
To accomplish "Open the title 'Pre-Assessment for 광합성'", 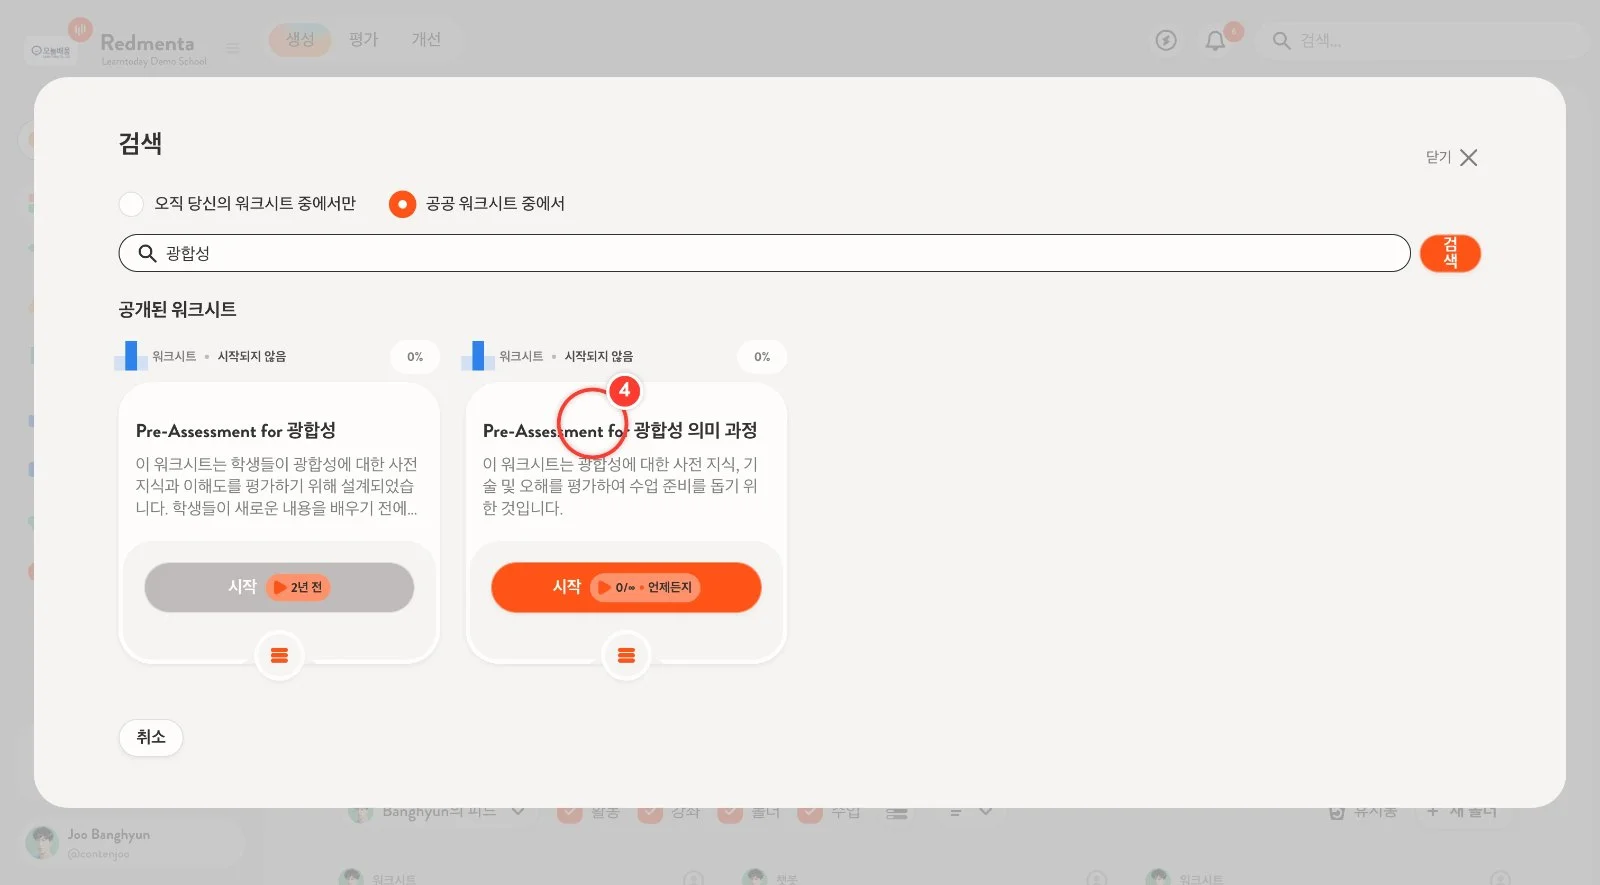I will [x=236, y=431].
